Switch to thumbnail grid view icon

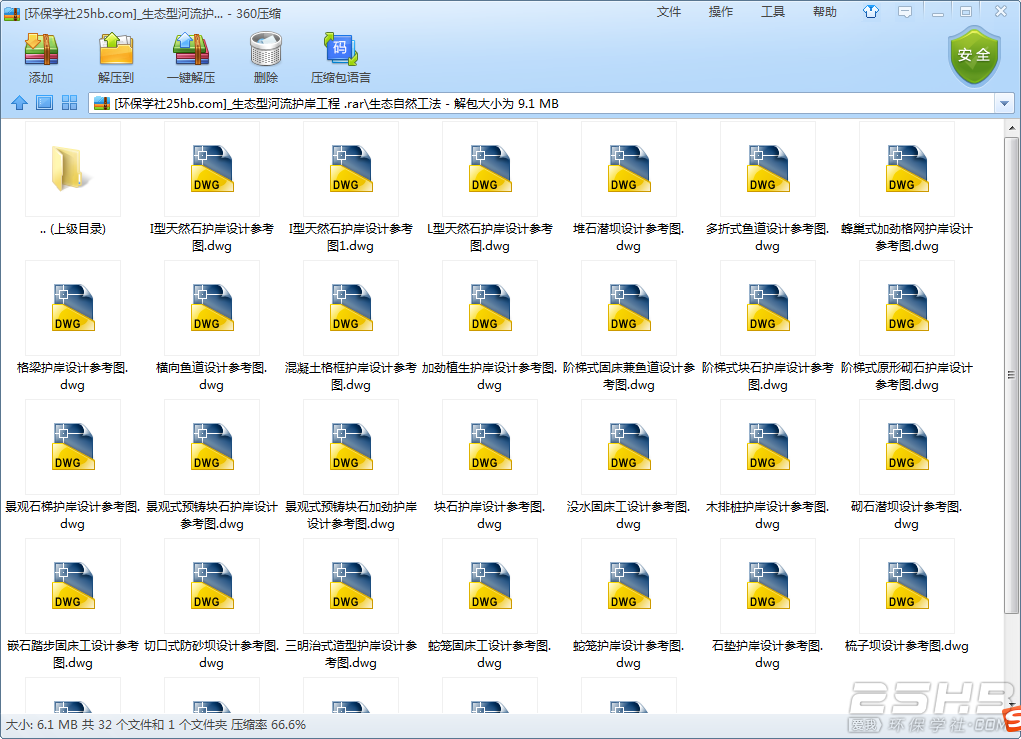point(69,103)
